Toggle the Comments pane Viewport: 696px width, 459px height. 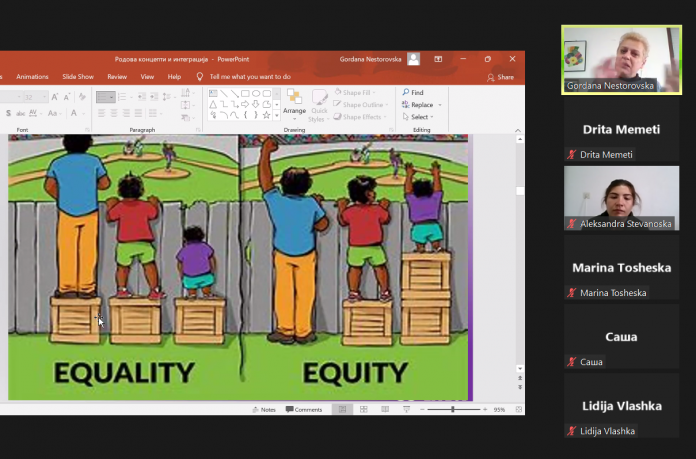[304, 410]
